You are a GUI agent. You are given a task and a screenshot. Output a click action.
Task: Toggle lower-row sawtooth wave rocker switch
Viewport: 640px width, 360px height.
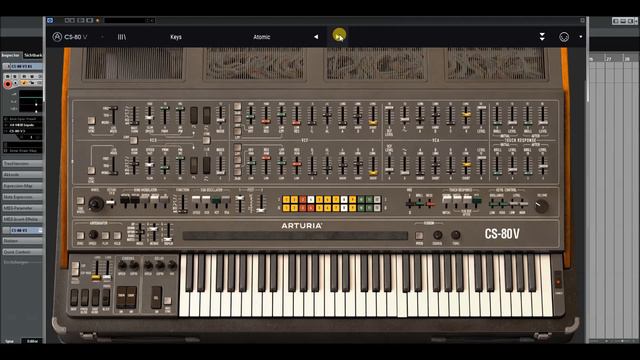(207, 165)
